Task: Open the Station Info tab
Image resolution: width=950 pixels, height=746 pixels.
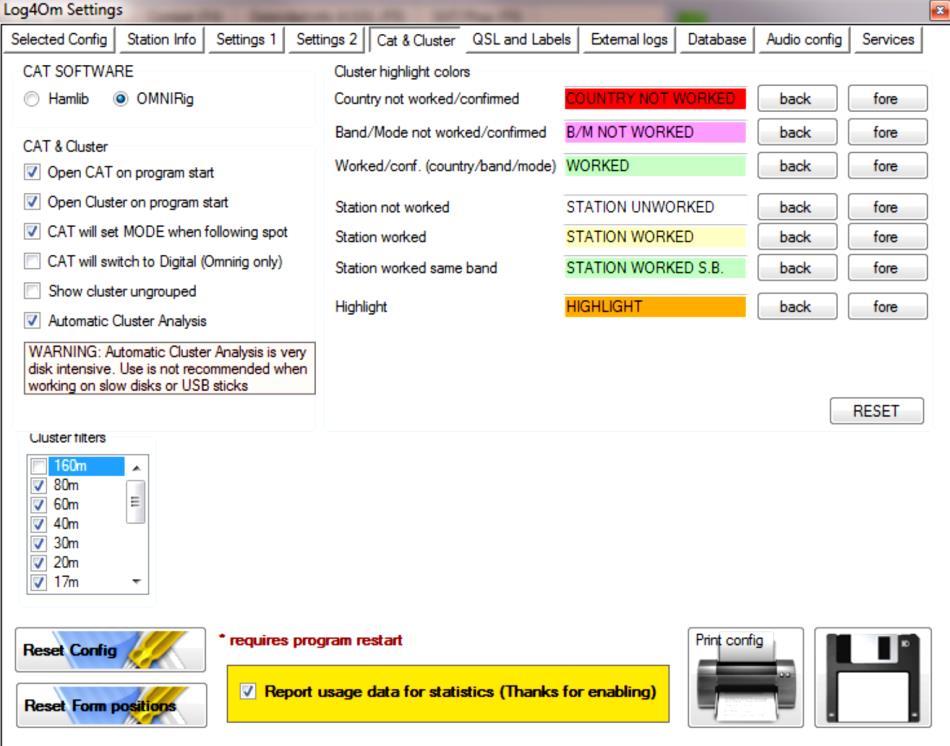Action: pyautogui.click(x=161, y=39)
